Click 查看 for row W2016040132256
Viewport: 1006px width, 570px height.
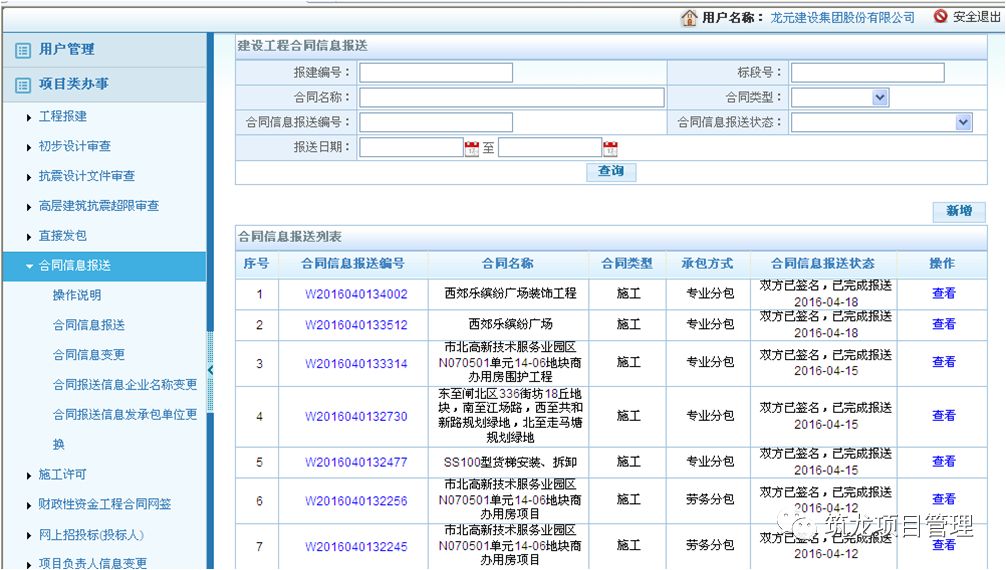coord(943,499)
